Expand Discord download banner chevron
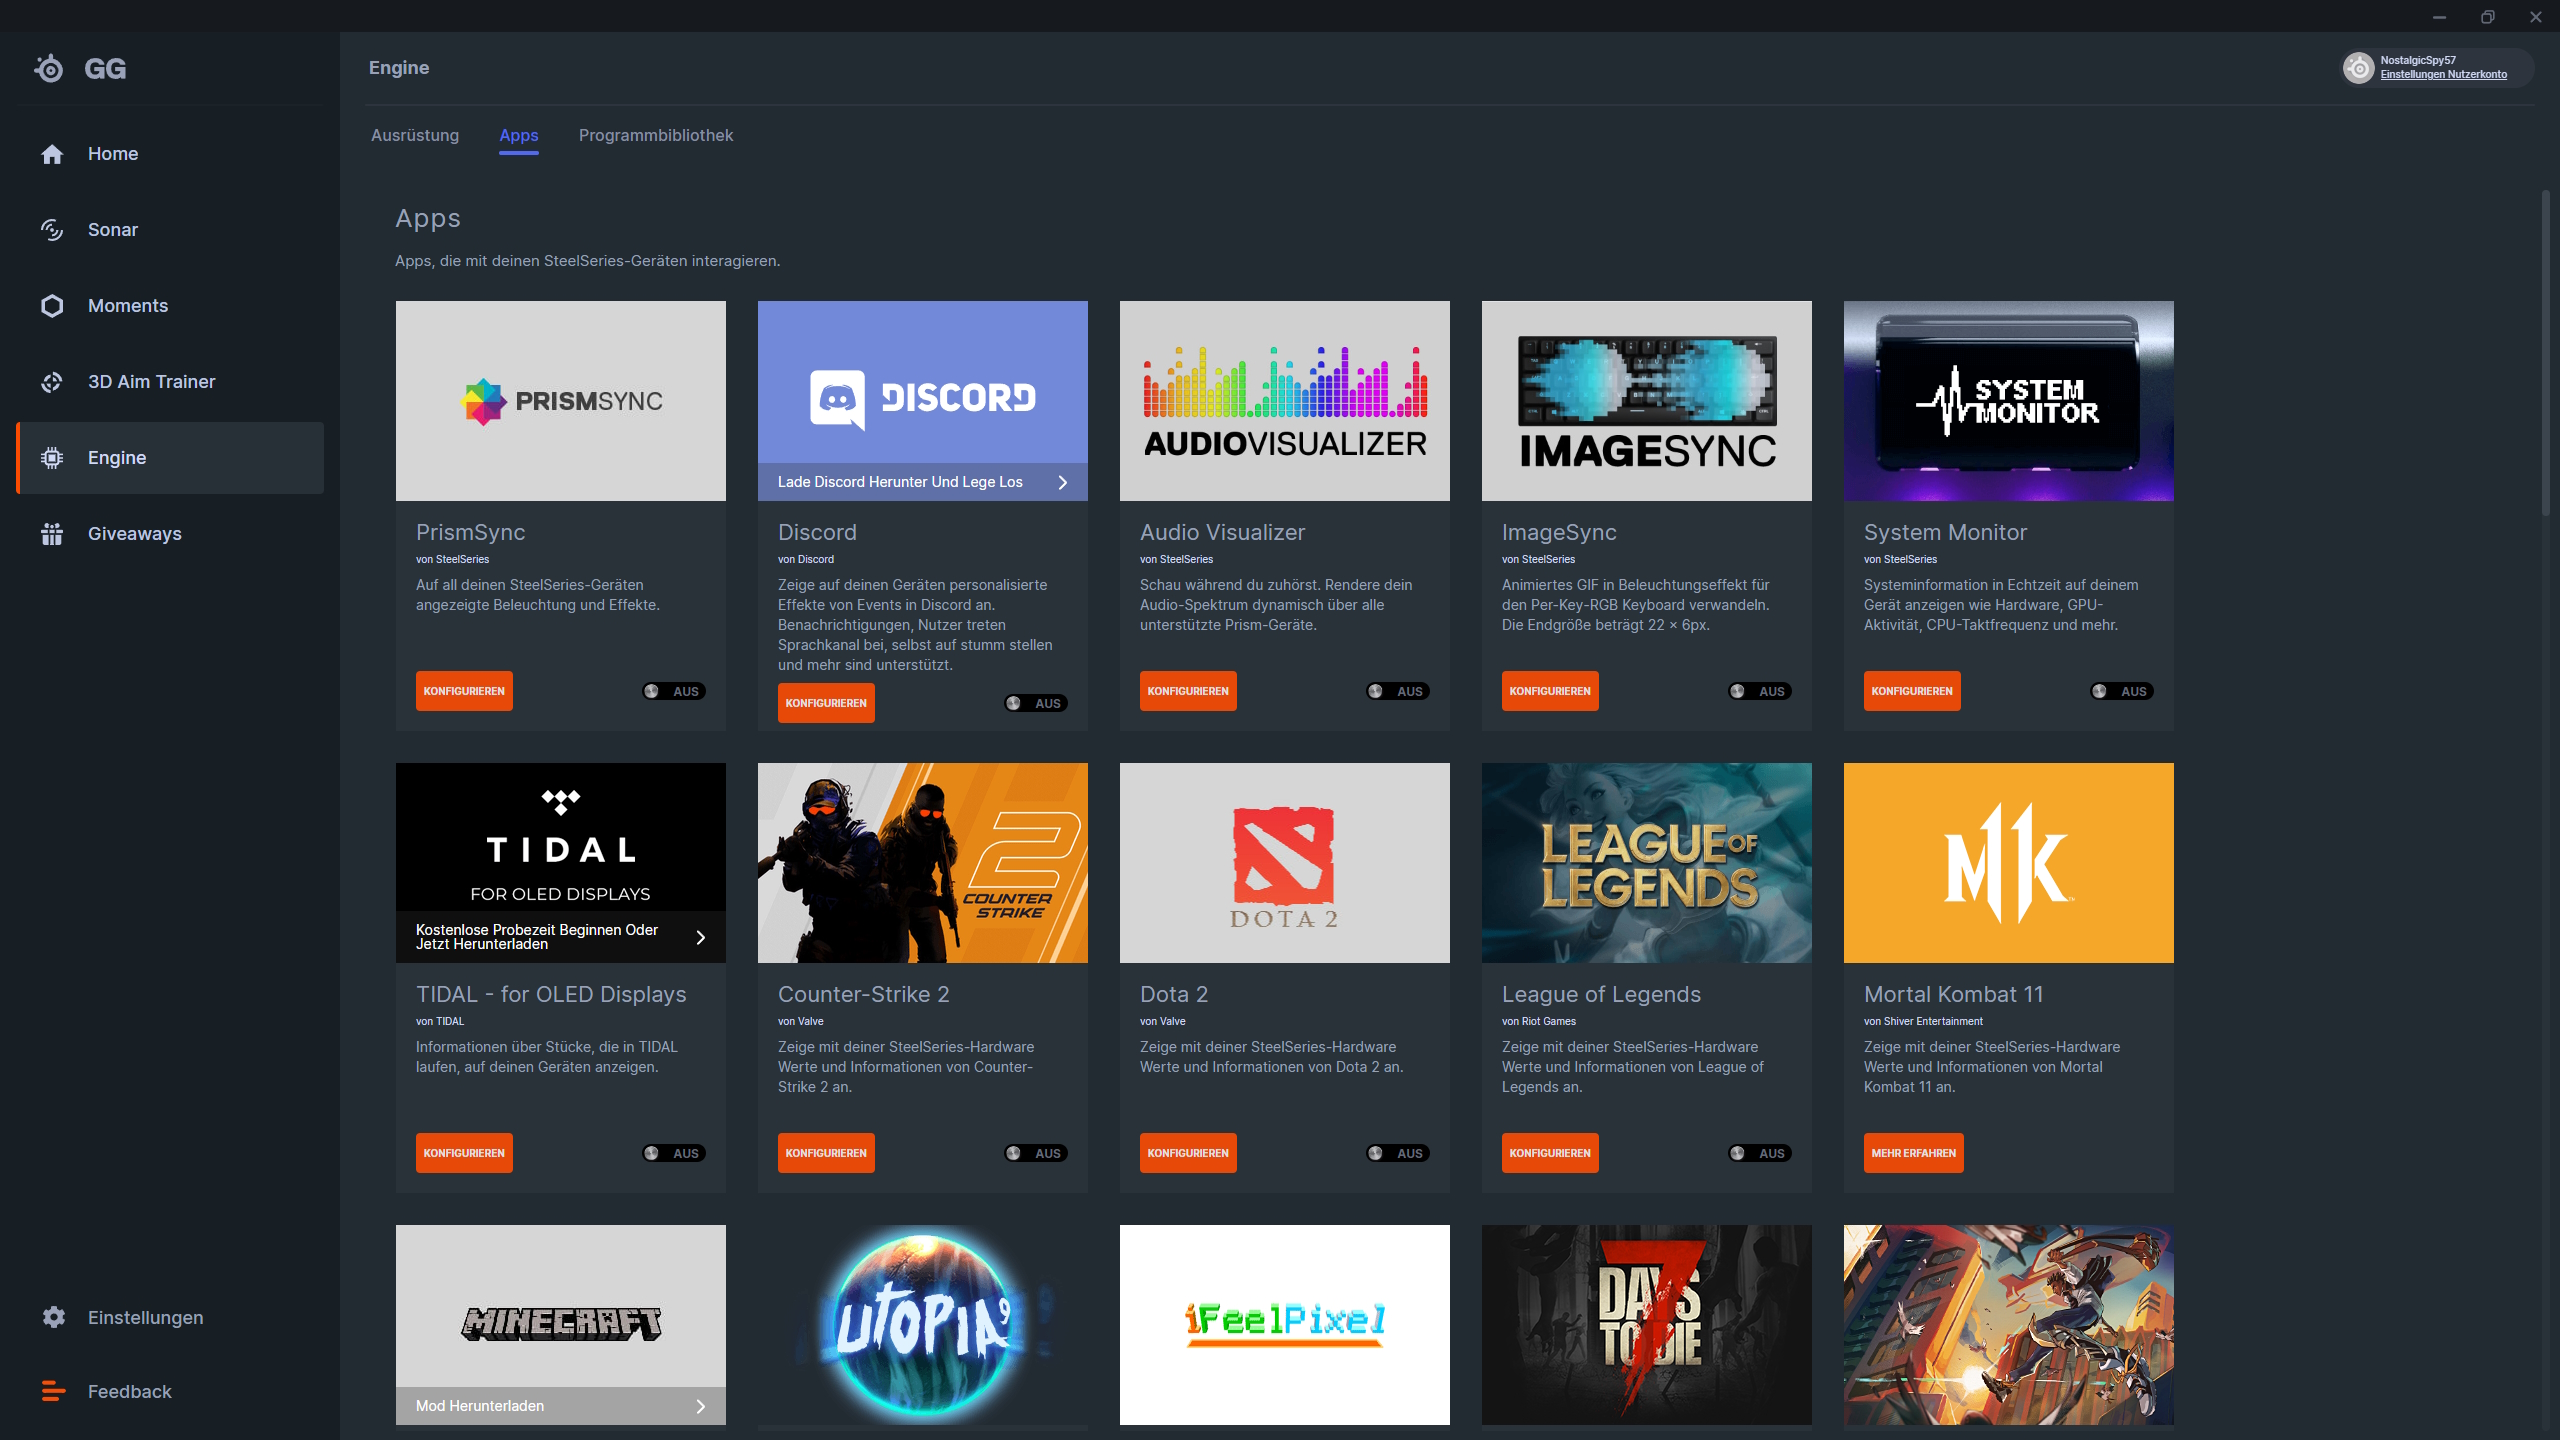 [1063, 482]
